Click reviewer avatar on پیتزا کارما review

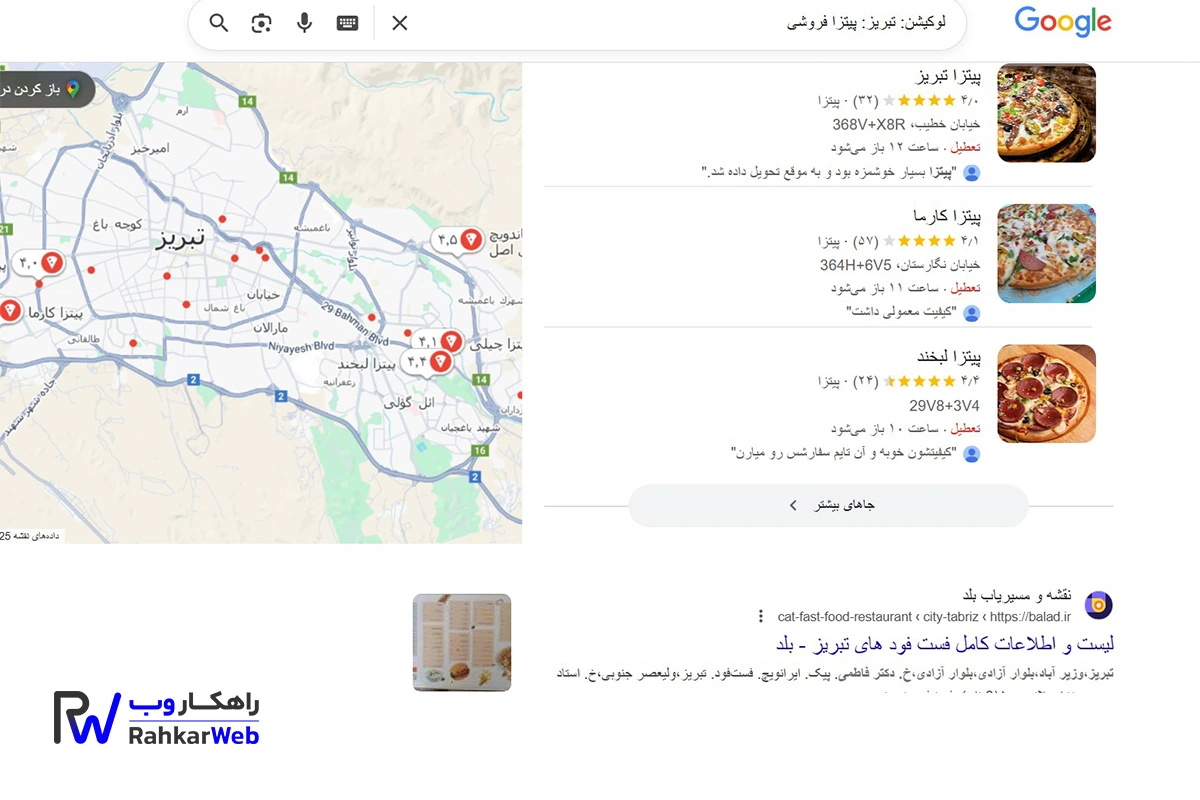(972, 313)
